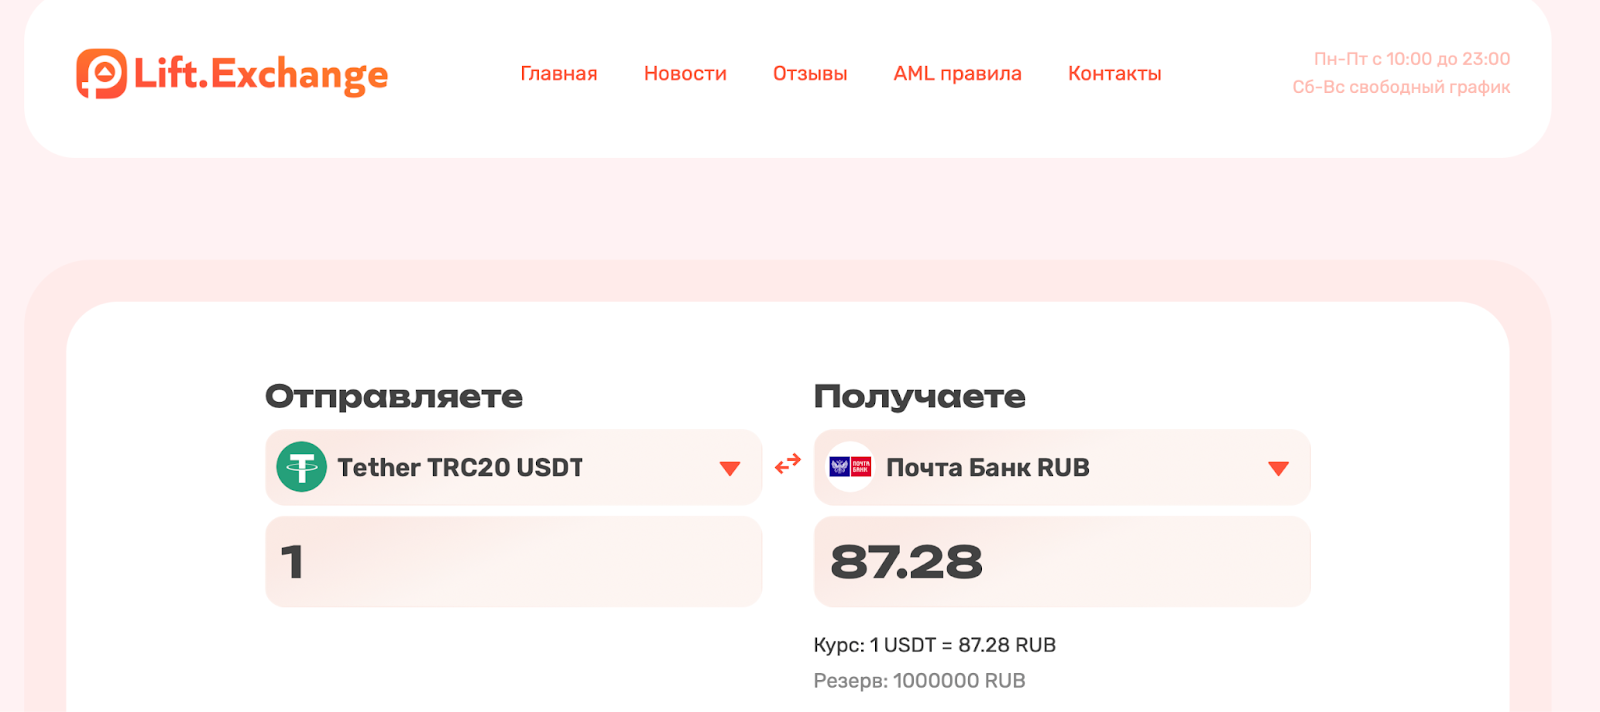Open Контакты page

(1114, 73)
